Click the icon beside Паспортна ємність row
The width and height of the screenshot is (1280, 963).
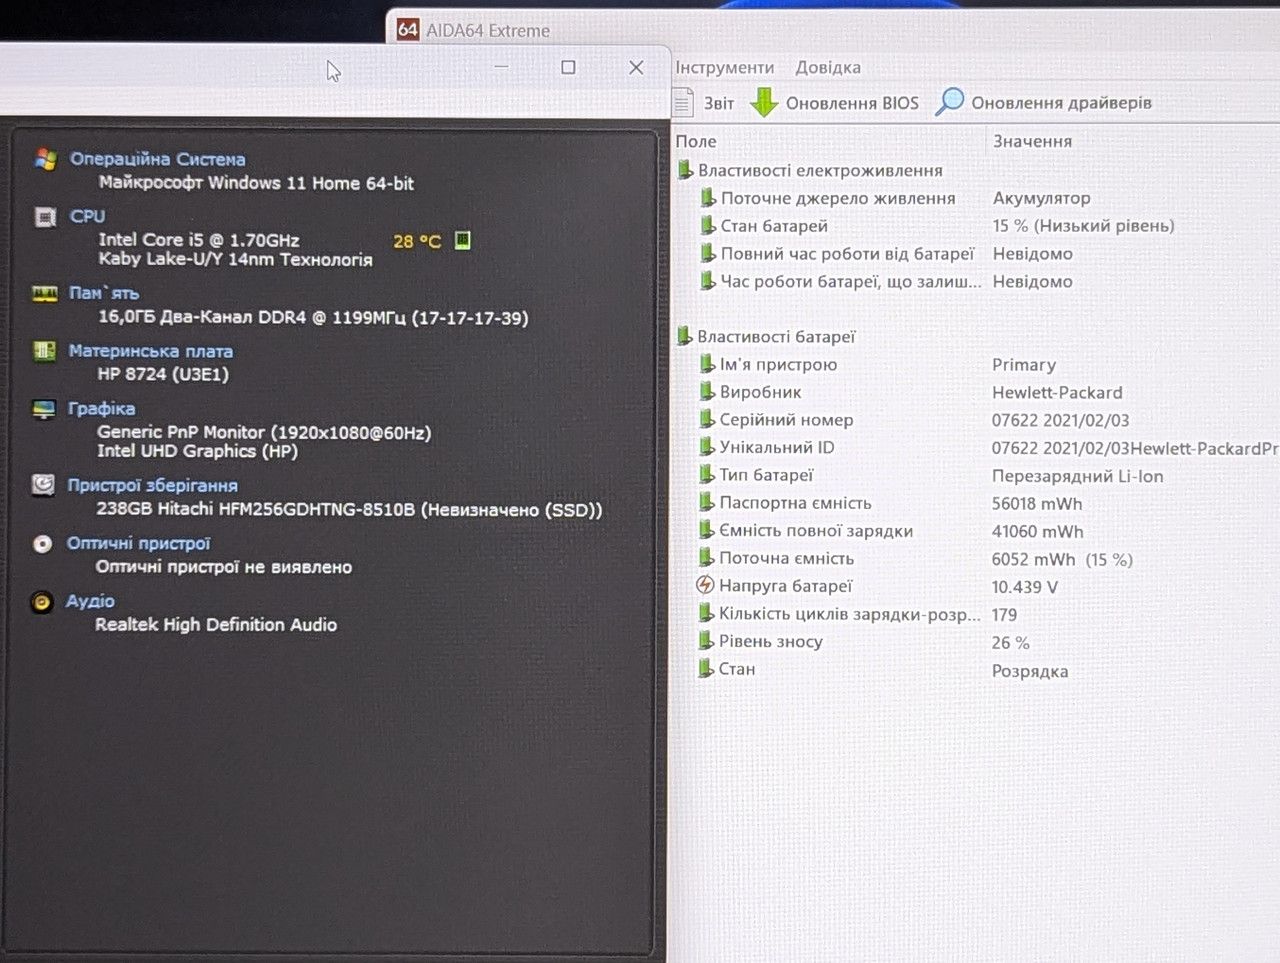pyautogui.click(x=707, y=503)
